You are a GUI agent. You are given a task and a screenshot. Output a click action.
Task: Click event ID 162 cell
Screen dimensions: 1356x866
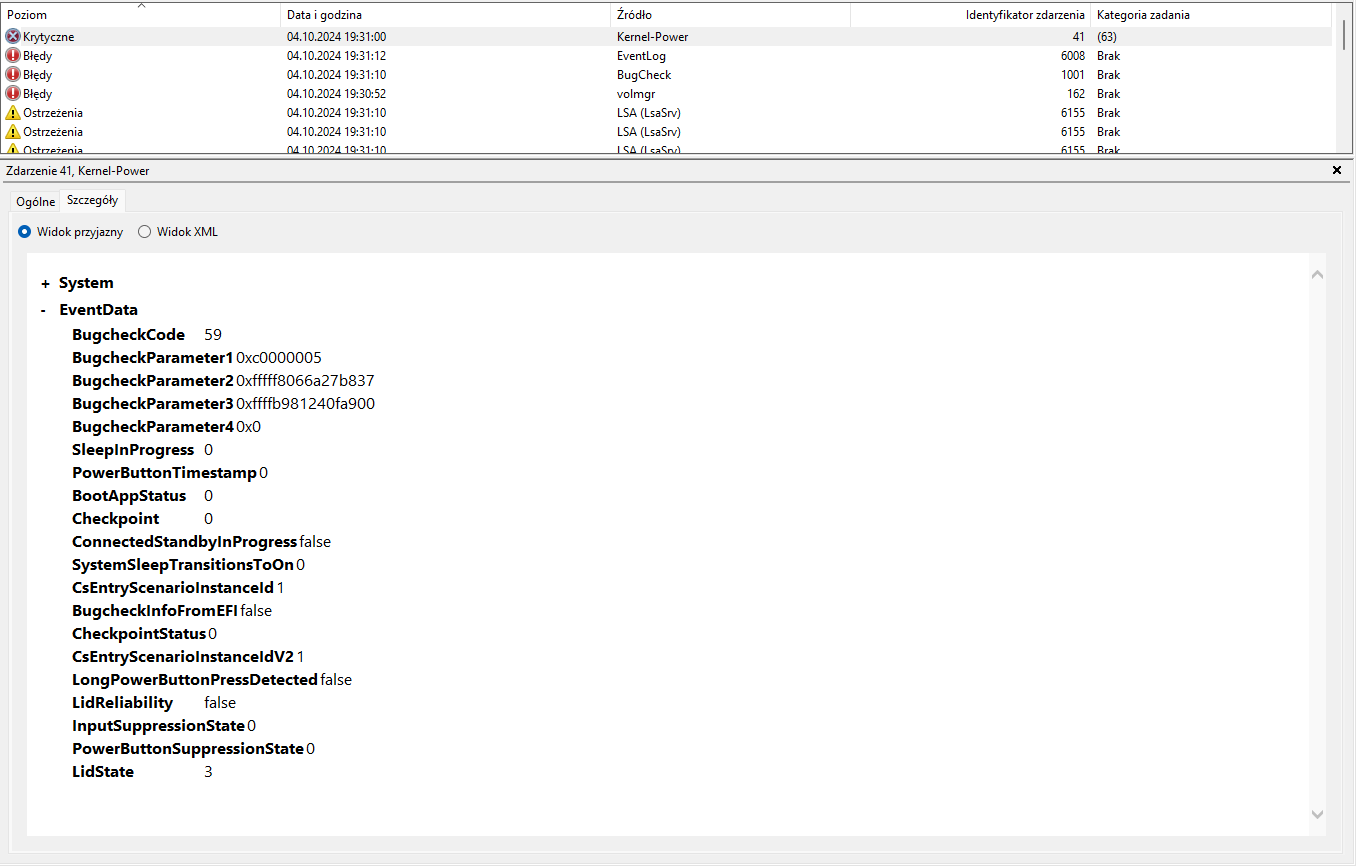[1076, 93]
